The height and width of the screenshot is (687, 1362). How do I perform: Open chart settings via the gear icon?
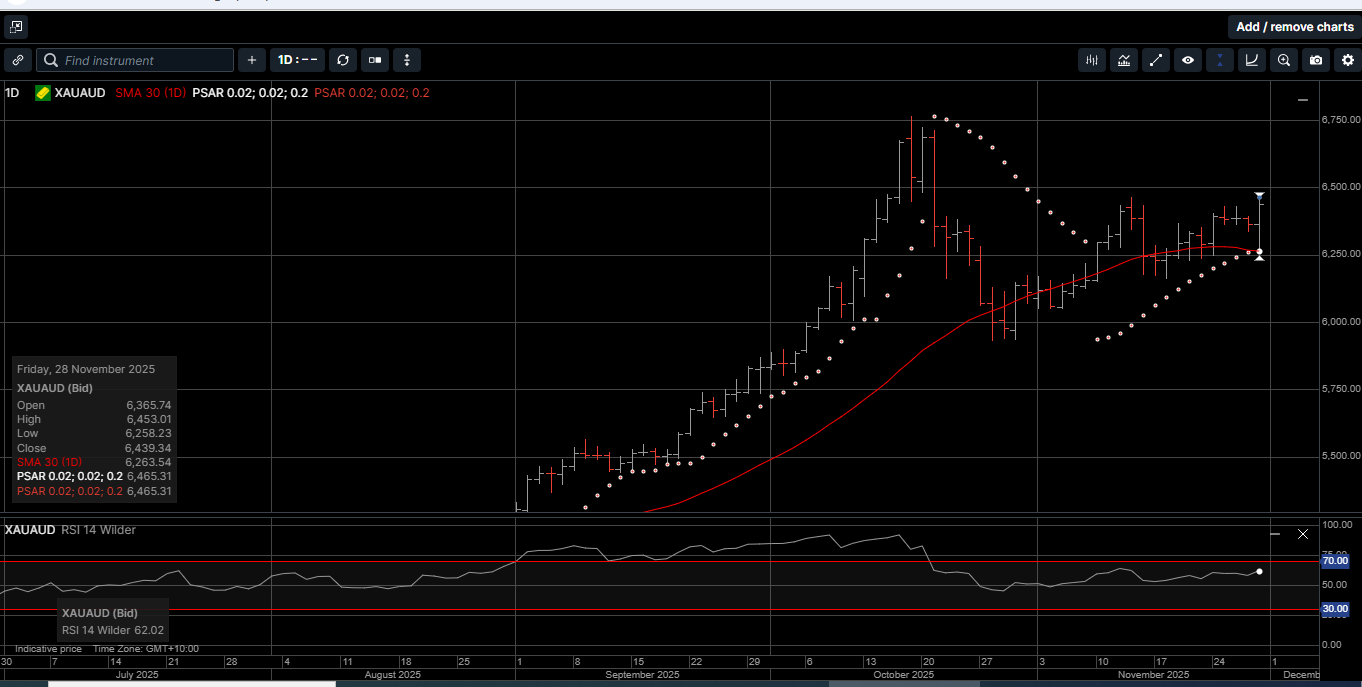tap(1348, 60)
